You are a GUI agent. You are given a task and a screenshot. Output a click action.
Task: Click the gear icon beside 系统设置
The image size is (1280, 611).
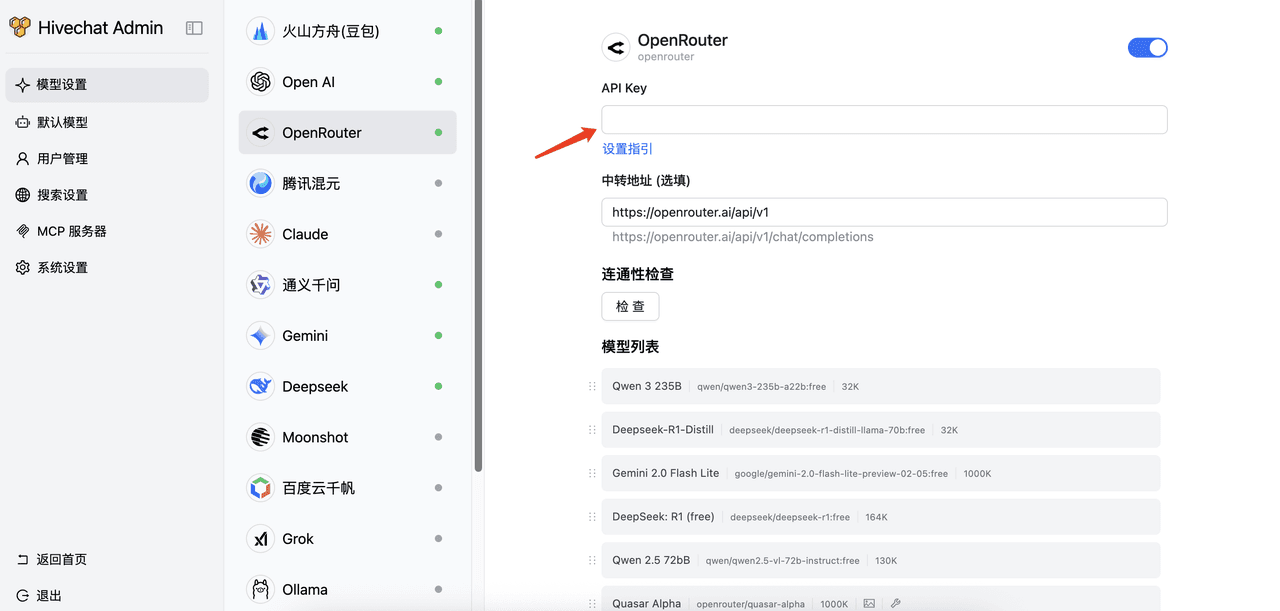22,267
